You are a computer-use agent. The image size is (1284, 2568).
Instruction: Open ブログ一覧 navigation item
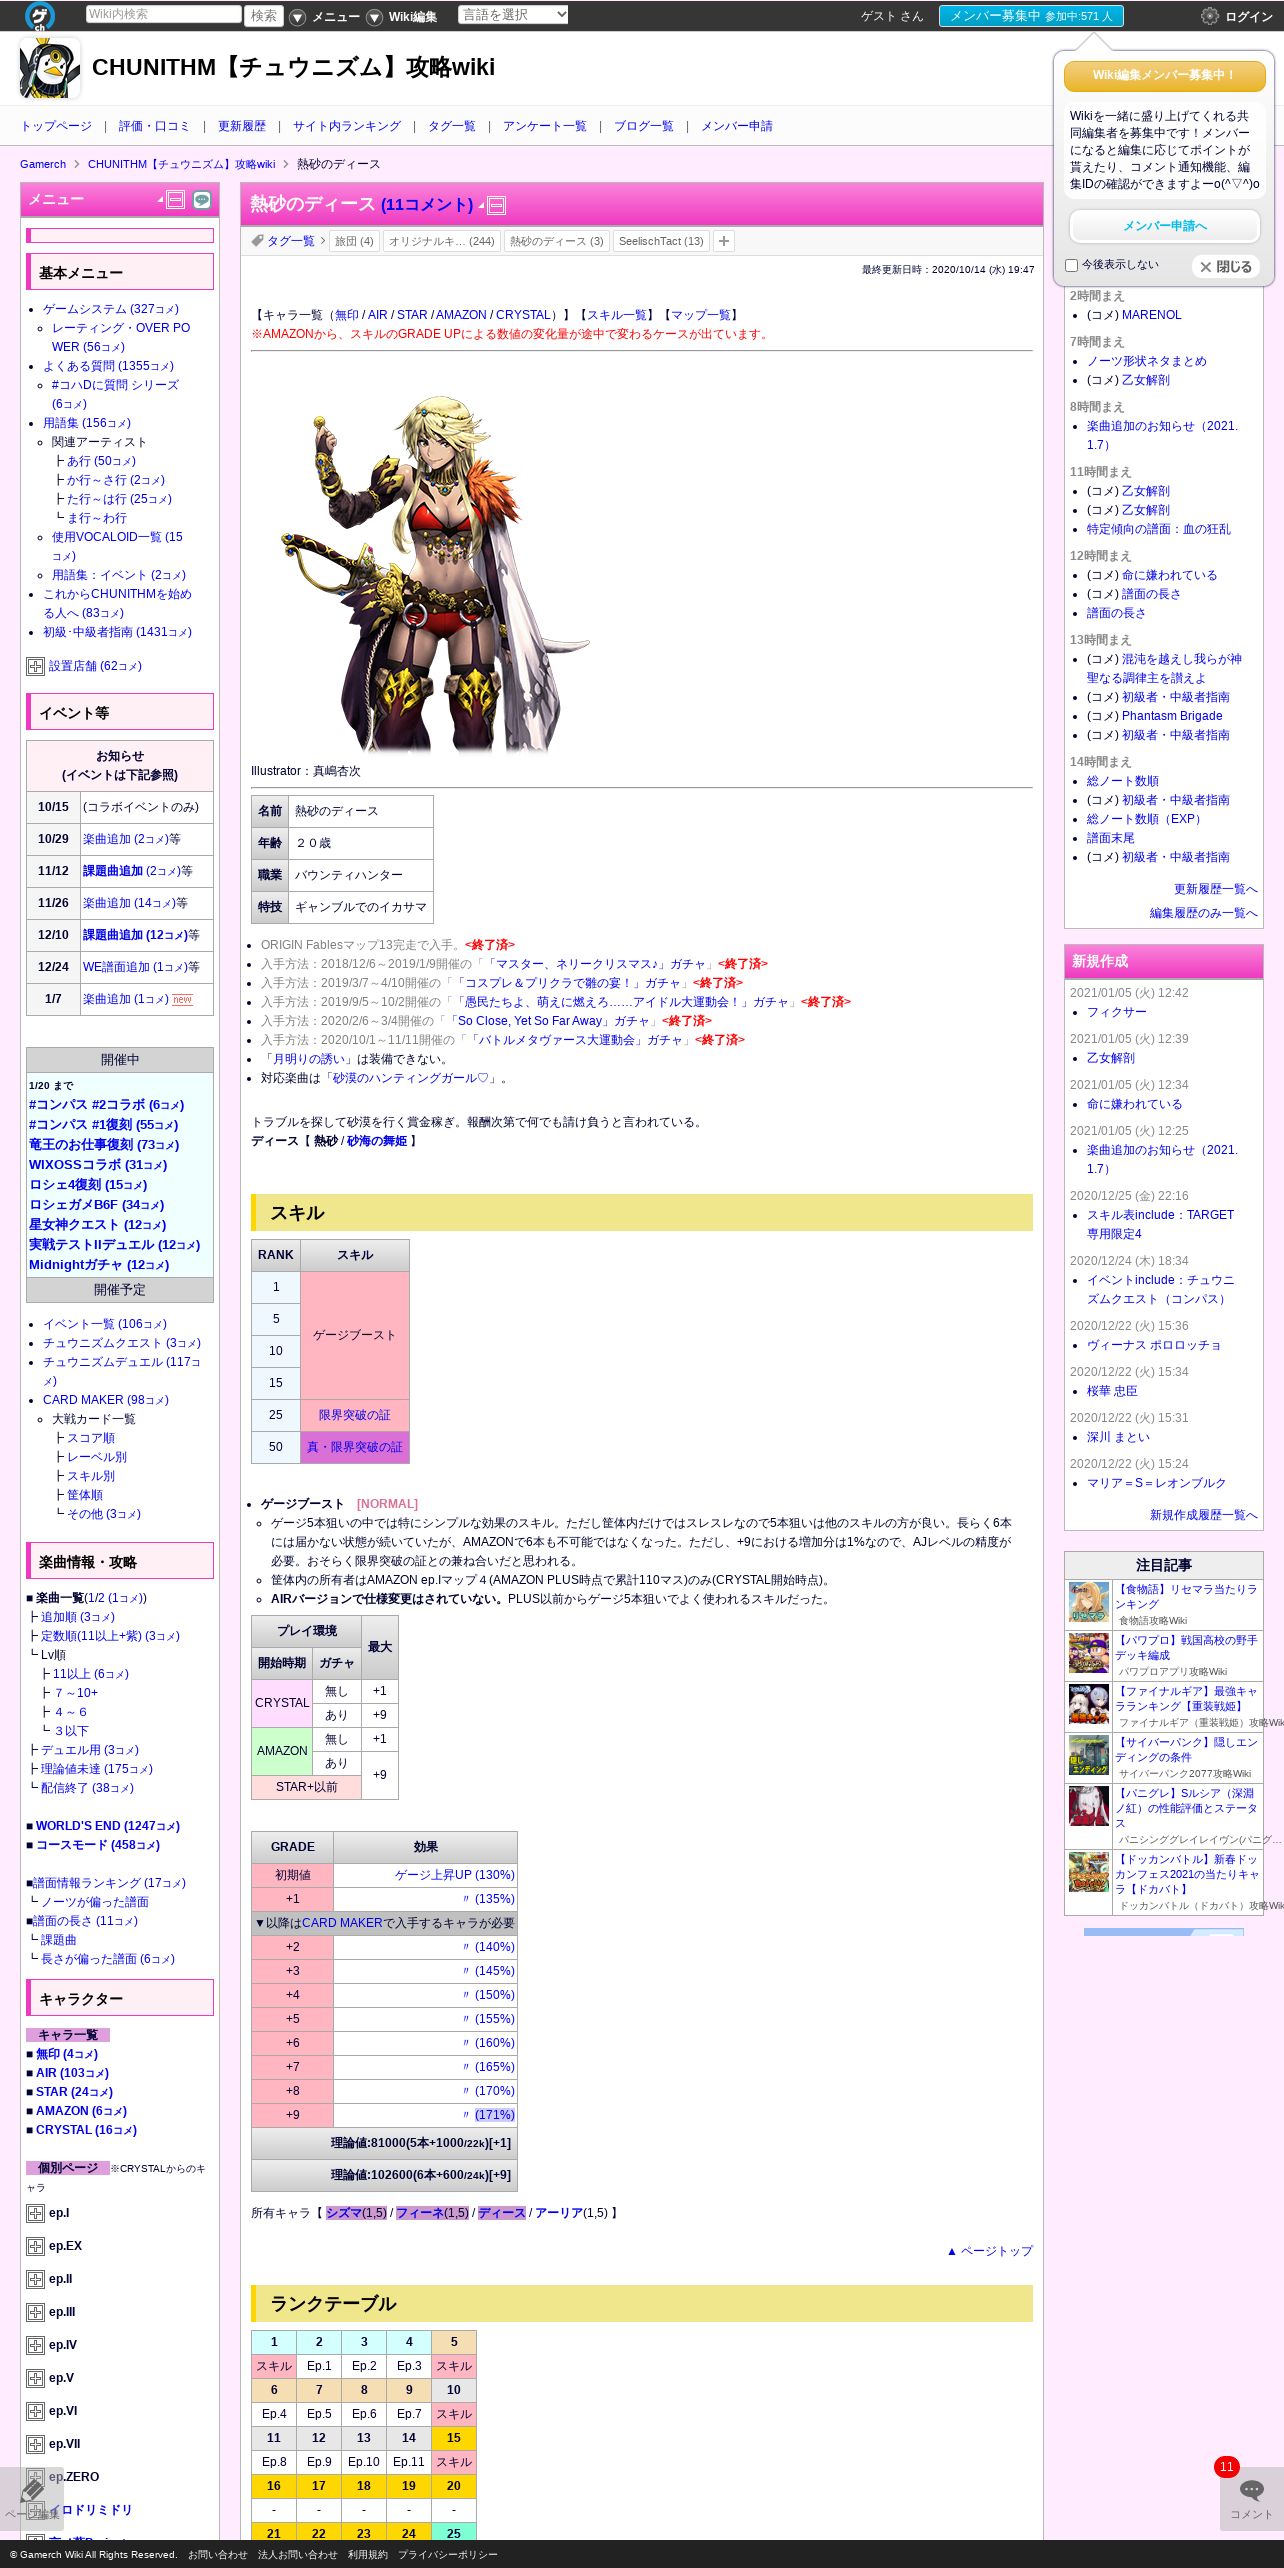pyautogui.click(x=644, y=126)
